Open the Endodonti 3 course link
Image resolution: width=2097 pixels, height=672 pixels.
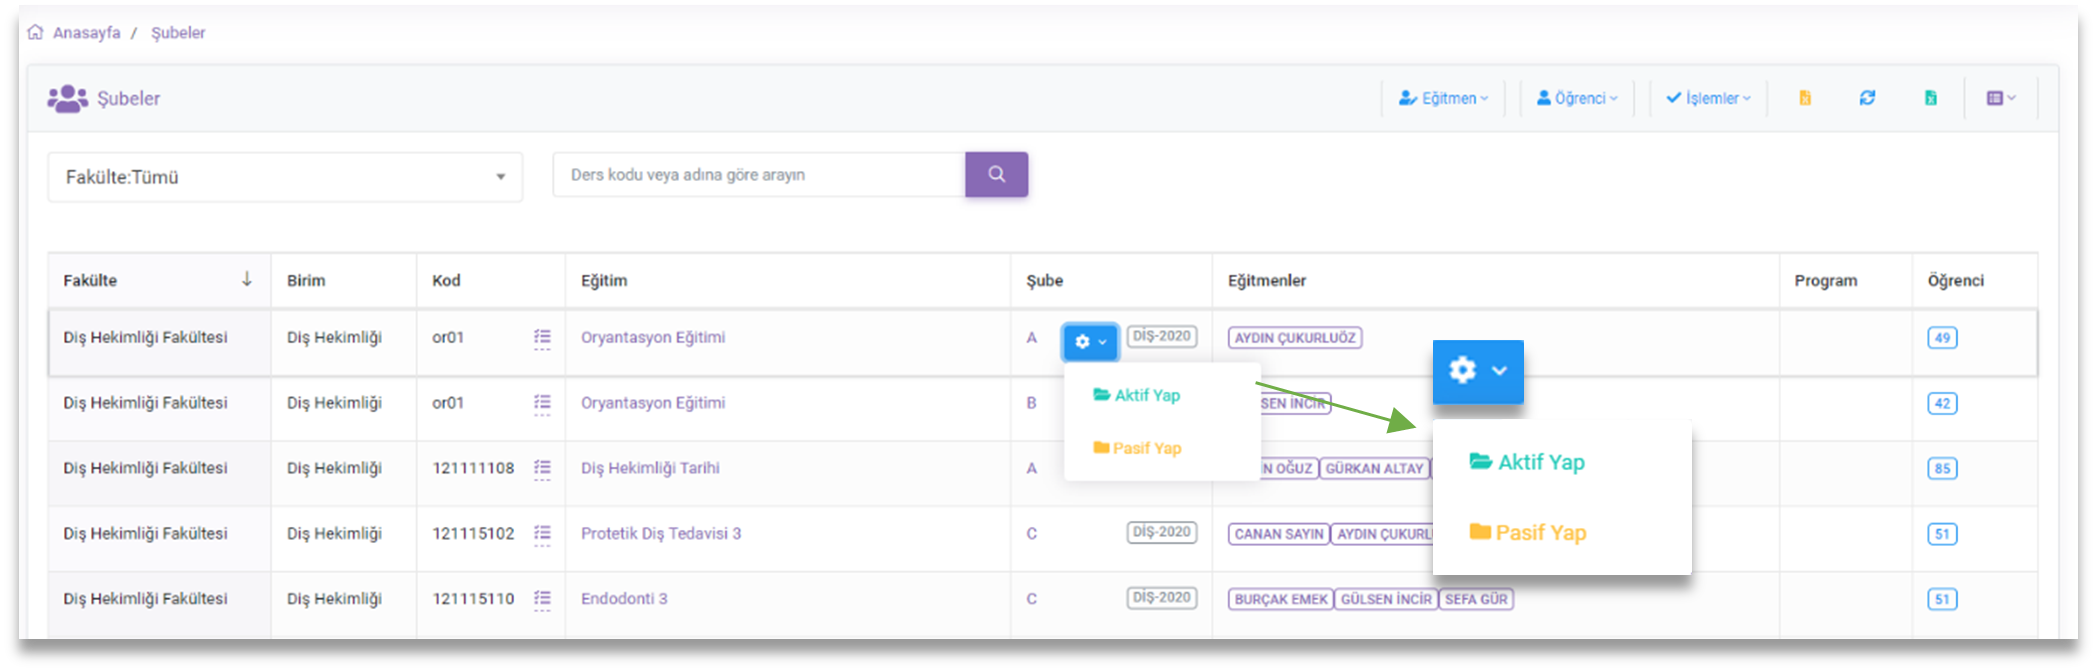(x=624, y=599)
